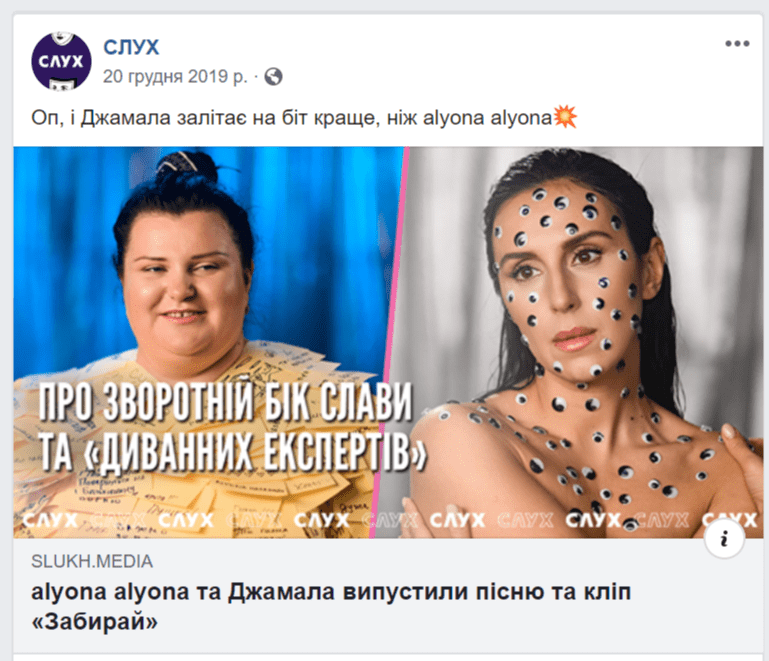Click the round info icon on the preview
Screen dimensions: 769x661
point(724,538)
